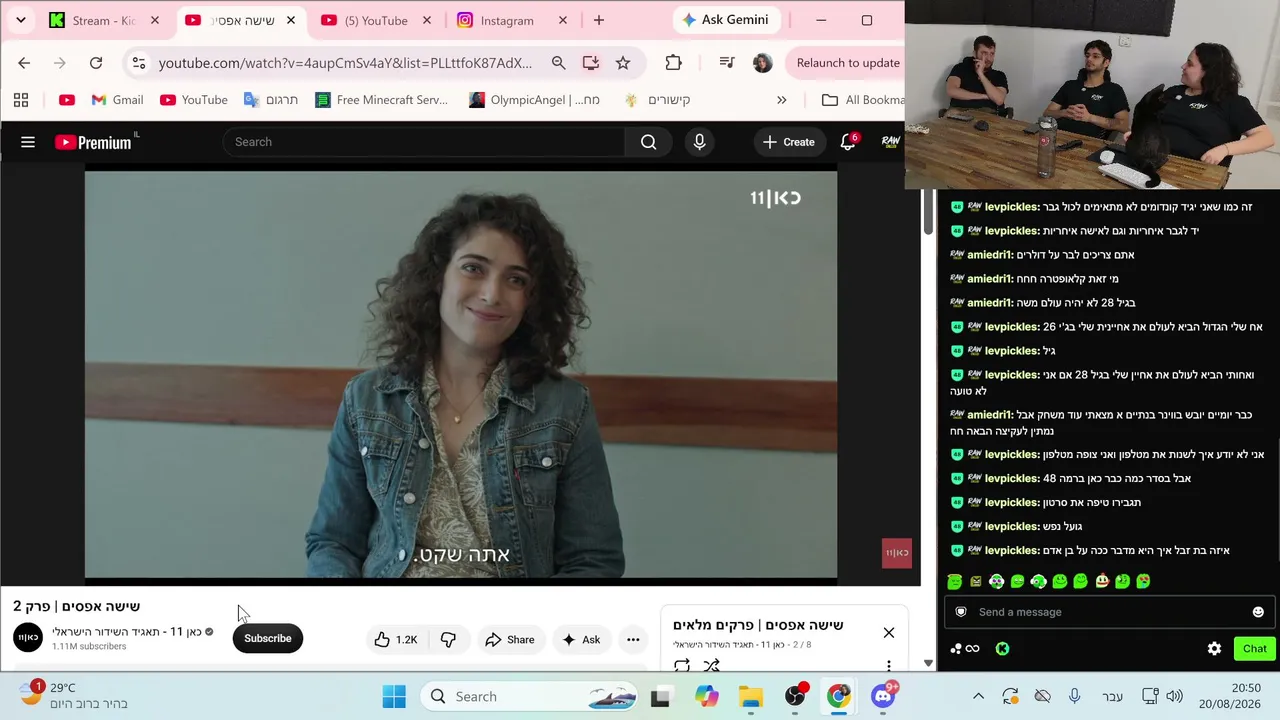Open more actions for the video

633,640
